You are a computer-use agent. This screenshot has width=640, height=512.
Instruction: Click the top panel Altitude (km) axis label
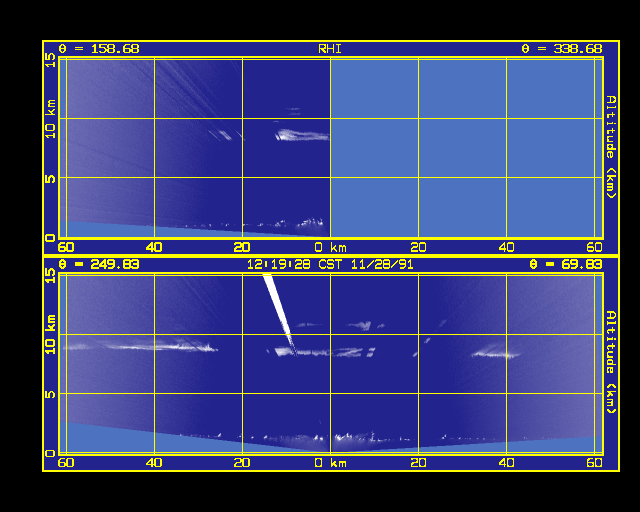pyautogui.click(x=611, y=147)
